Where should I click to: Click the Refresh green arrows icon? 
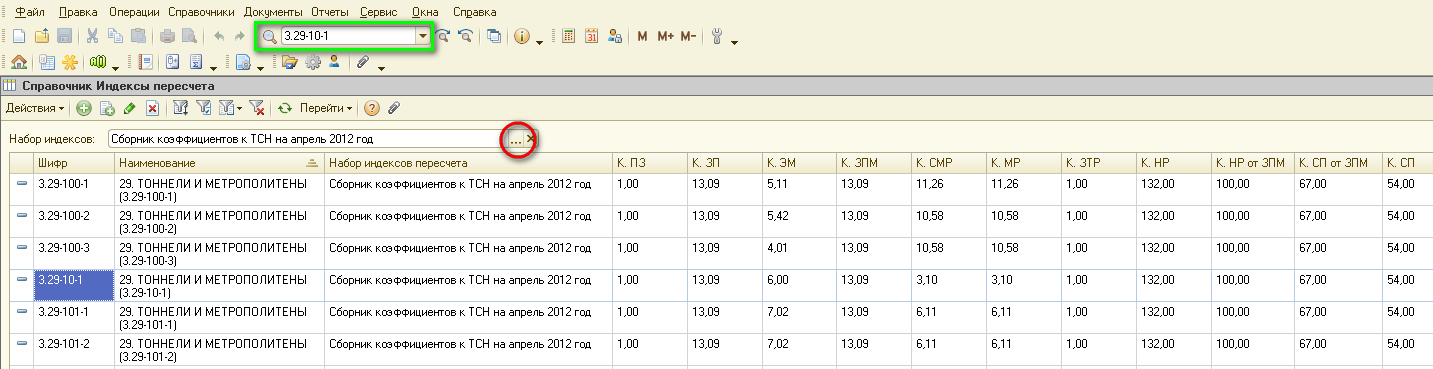(285, 108)
